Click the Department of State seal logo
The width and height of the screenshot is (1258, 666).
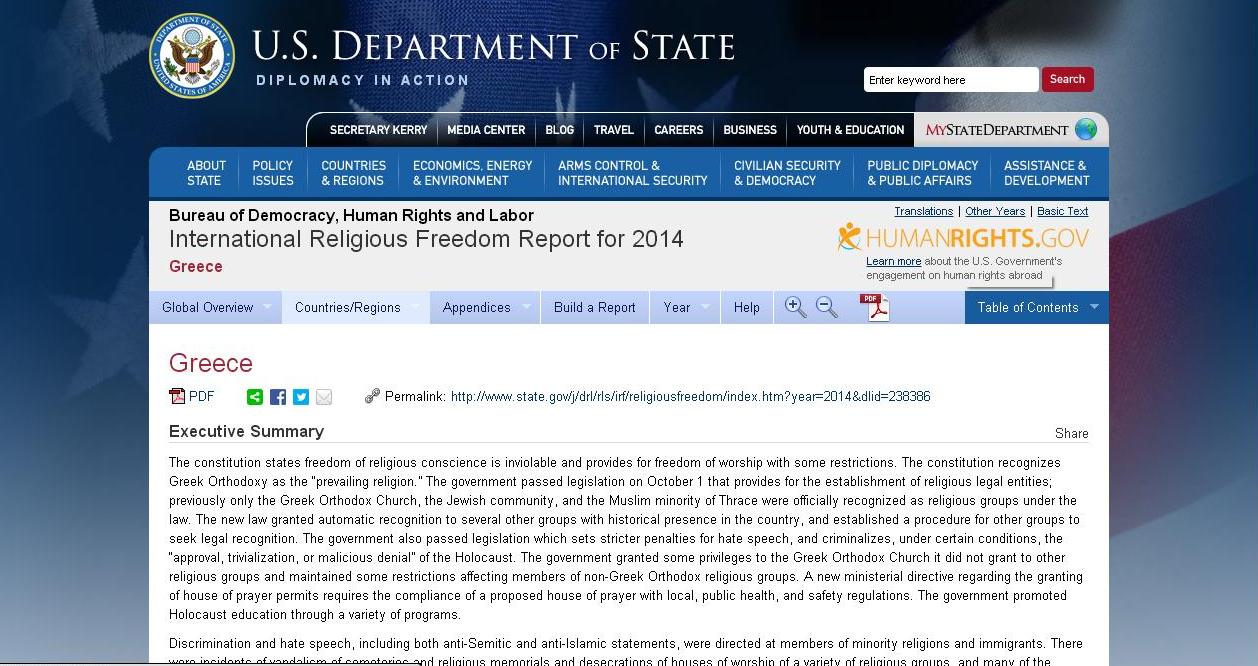click(192, 56)
